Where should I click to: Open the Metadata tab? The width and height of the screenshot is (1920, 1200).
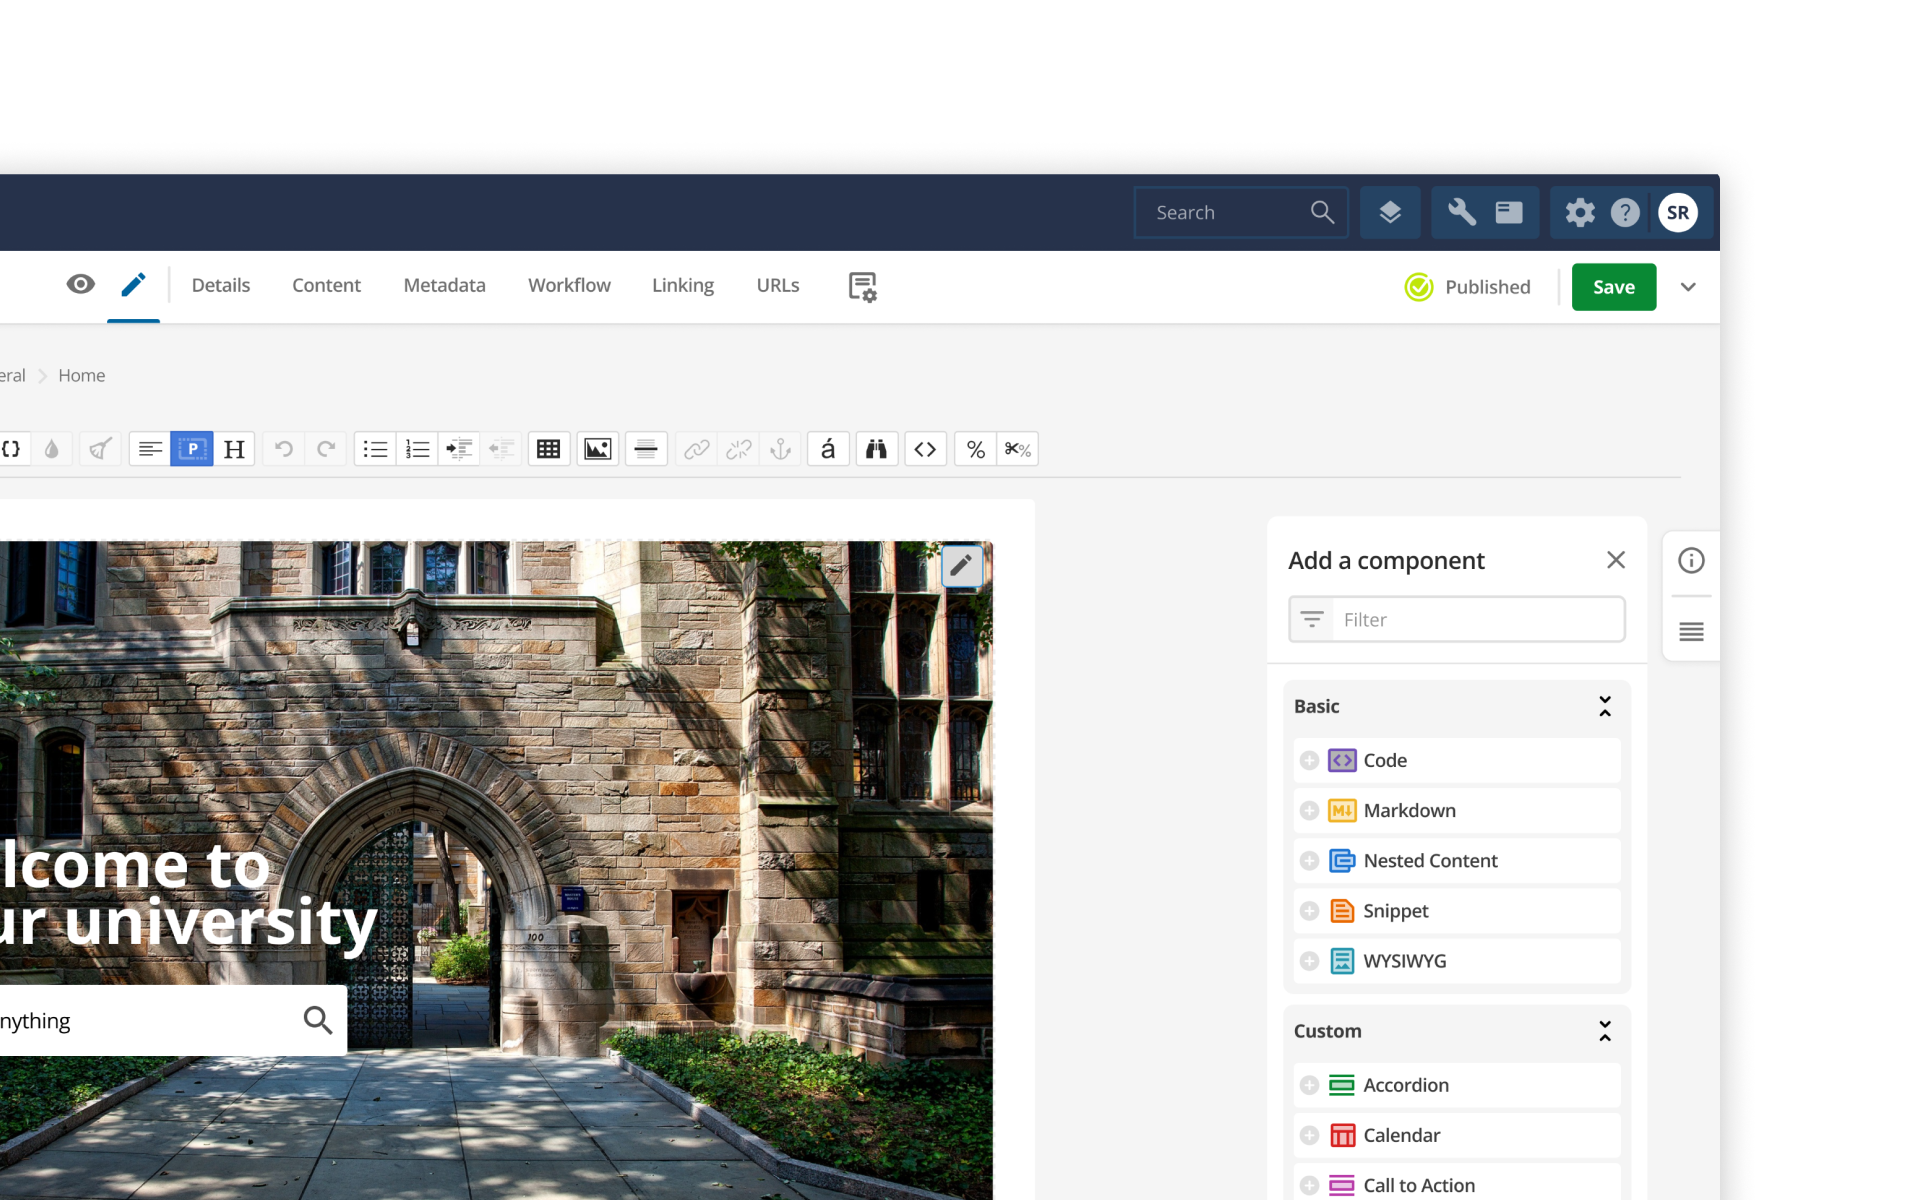click(x=444, y=285)
